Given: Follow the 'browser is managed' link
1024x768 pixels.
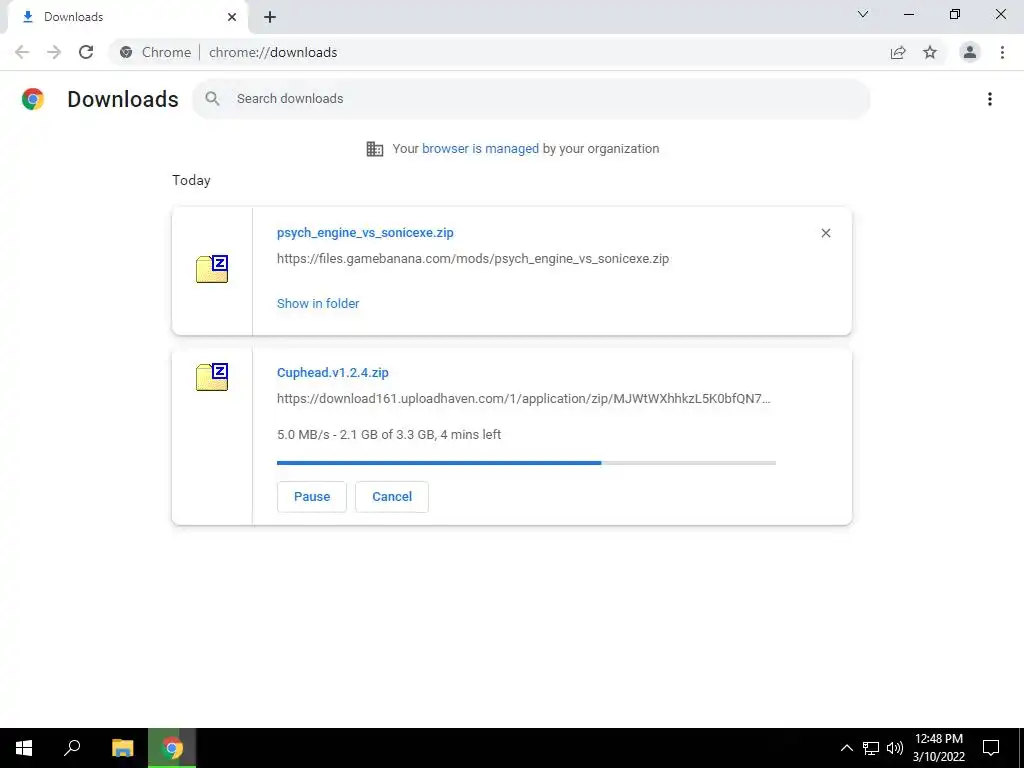Looking at the screenshot, I should (x=480, y=149).
